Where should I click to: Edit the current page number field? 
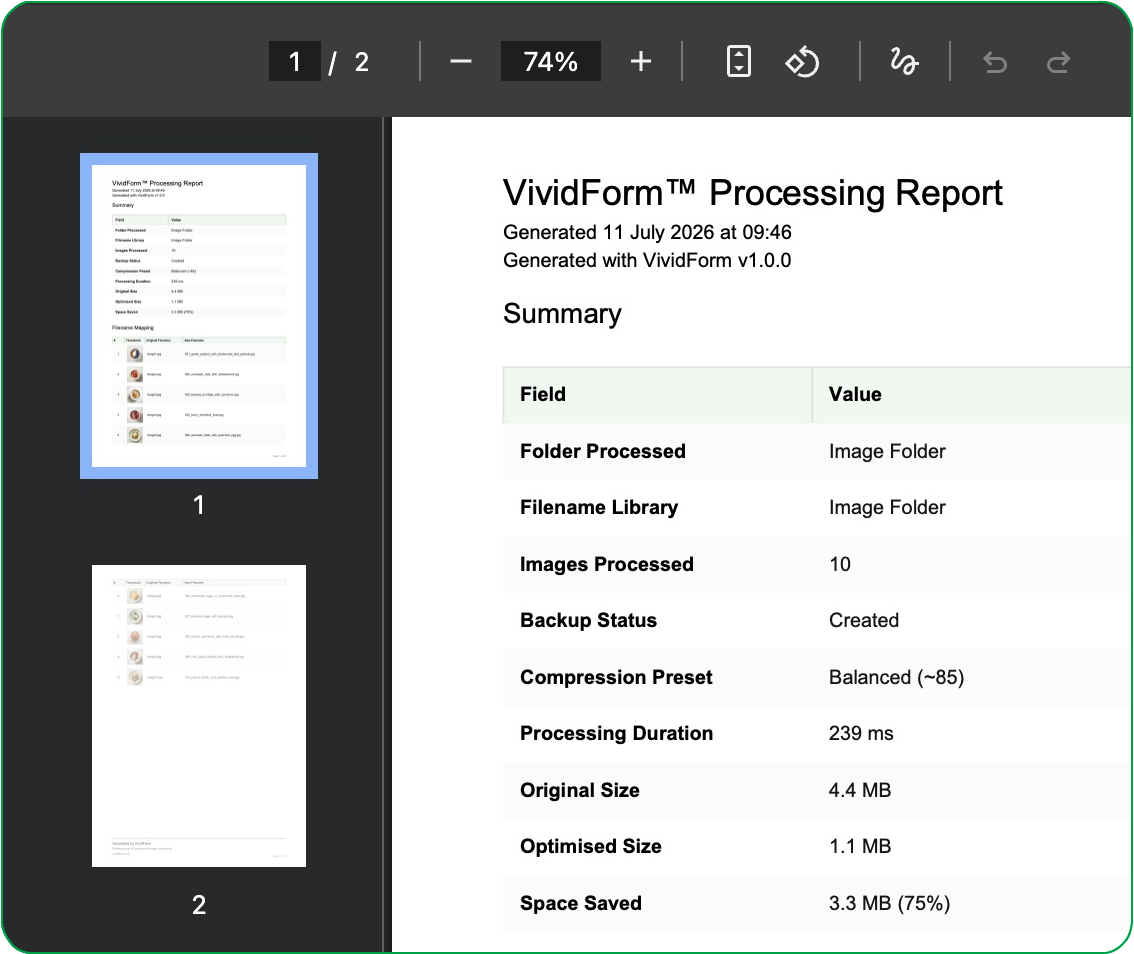[294, 61]
